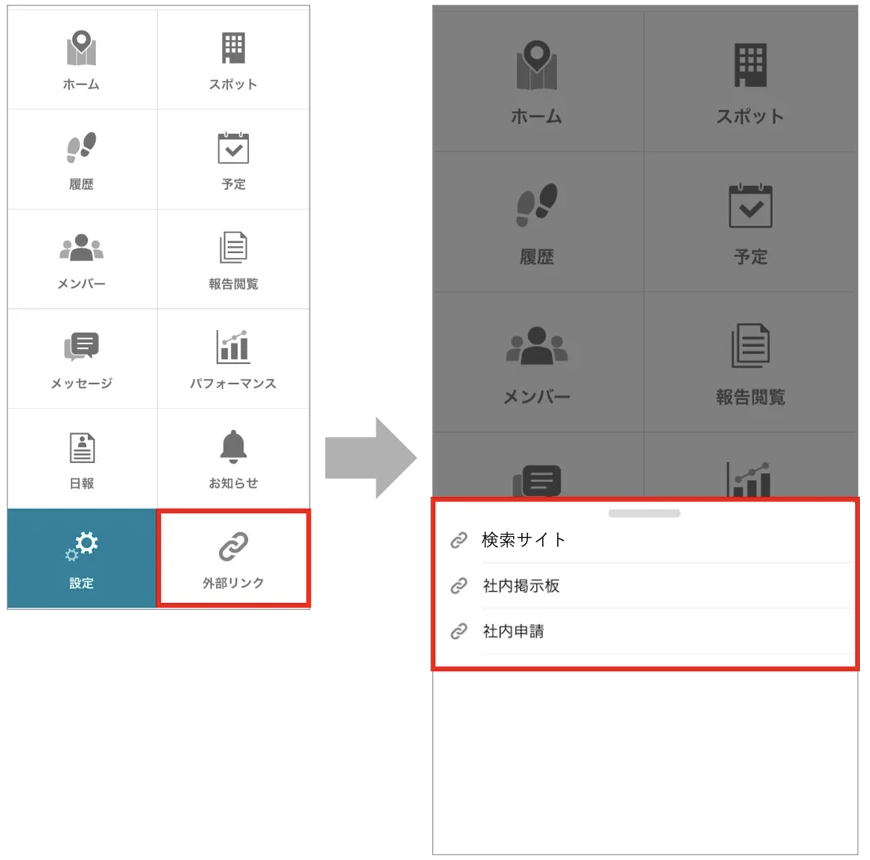
Task: Click dimmed メンバー label in right screen
Action: [537, 397]
